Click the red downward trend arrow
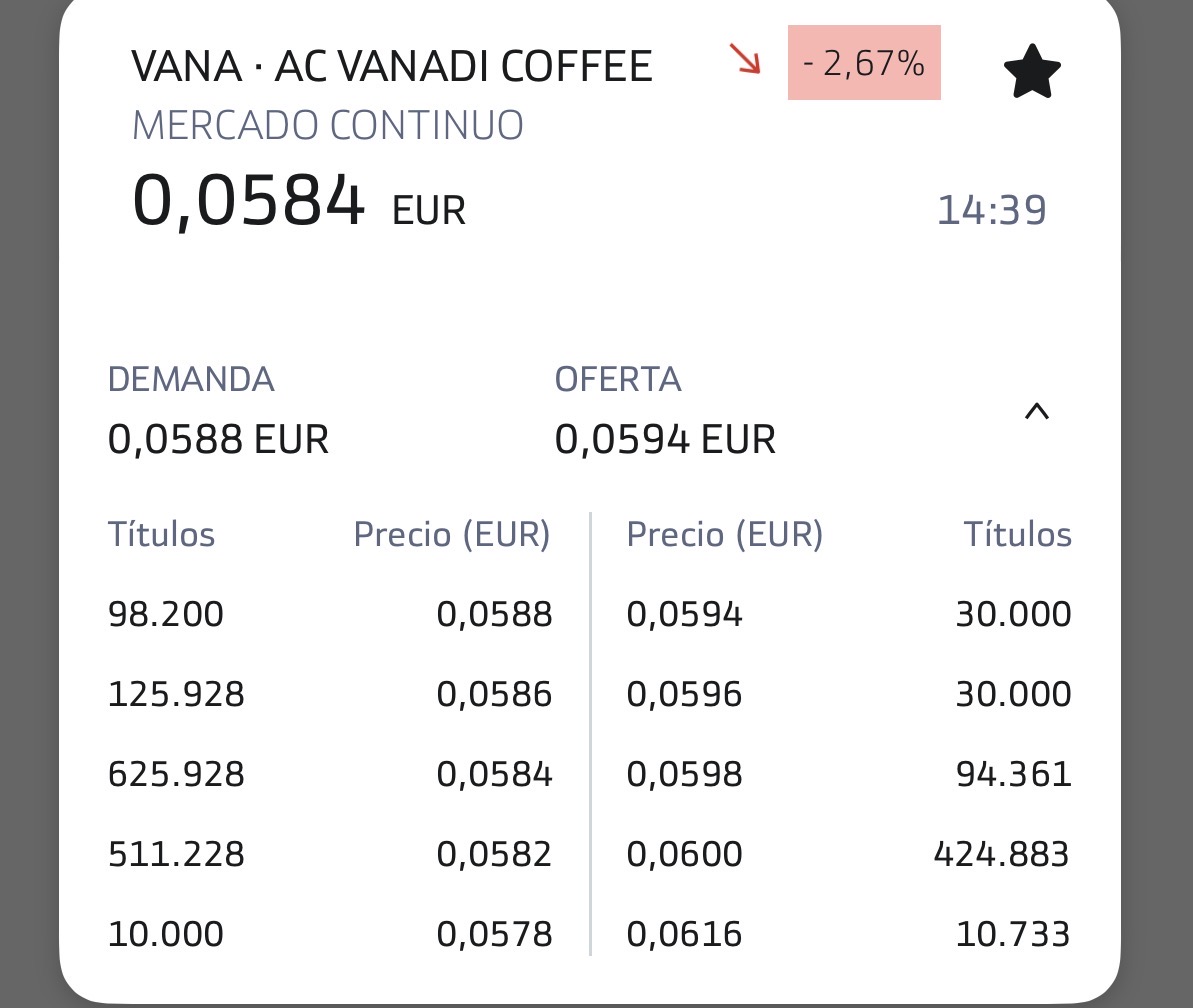The height and width of the screenshot is (1008, 1193). pos(745,59)
